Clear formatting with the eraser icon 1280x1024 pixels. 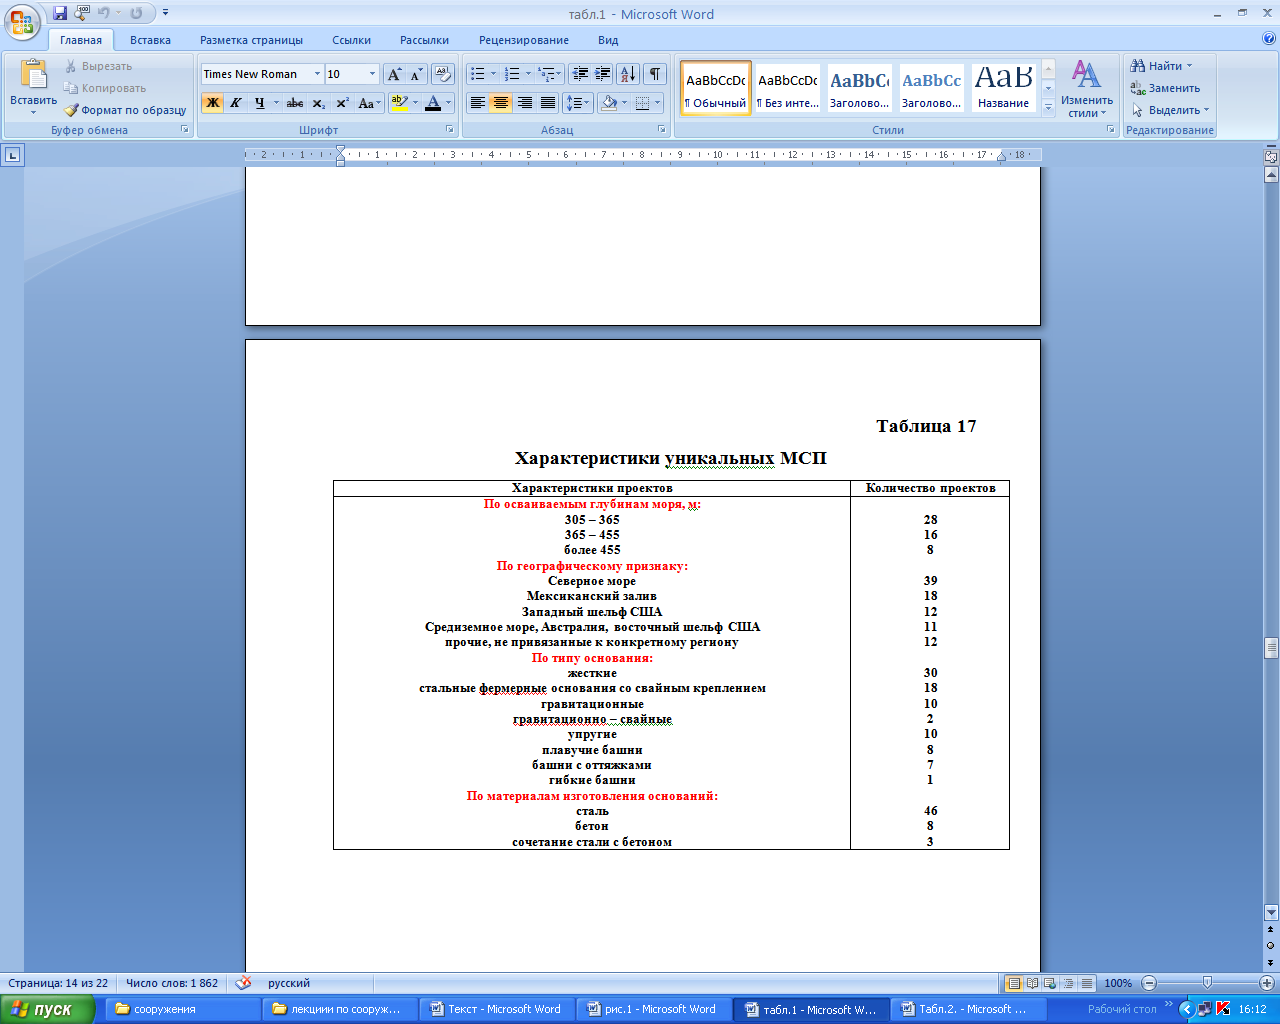pyautogui.click(x=444, y=74)
